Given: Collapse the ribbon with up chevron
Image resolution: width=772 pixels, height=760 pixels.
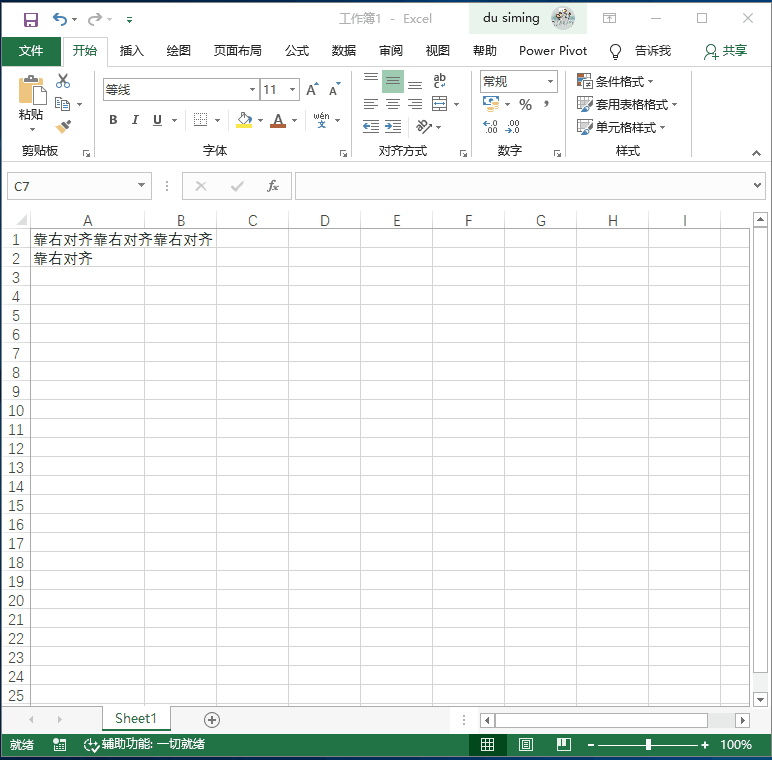Looking at the screenshot, I should coord(756,154).
